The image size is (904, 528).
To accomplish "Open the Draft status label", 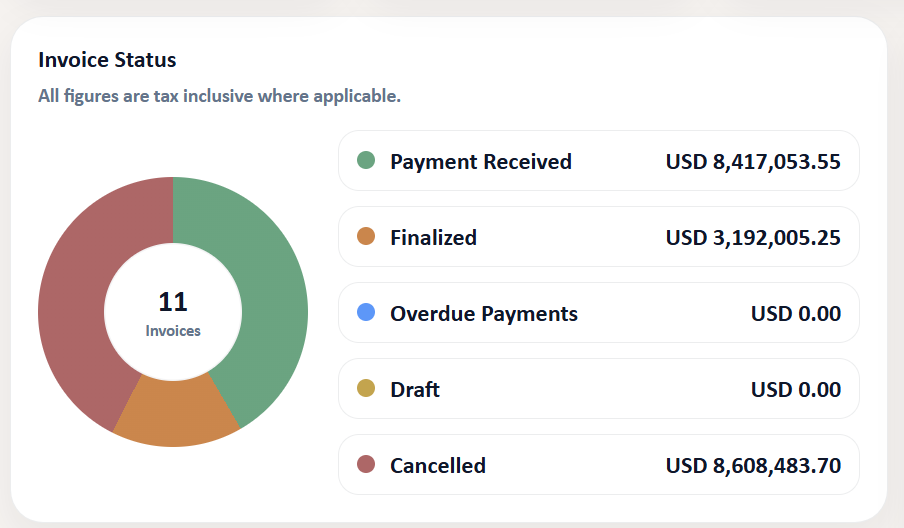I will pos(415,390).
